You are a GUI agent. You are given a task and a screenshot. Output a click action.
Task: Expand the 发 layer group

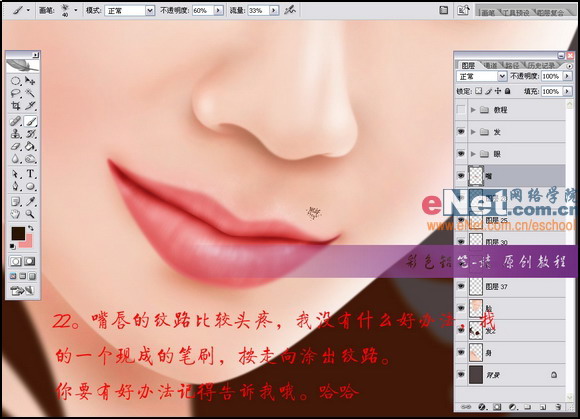click(x=473, y=132)
